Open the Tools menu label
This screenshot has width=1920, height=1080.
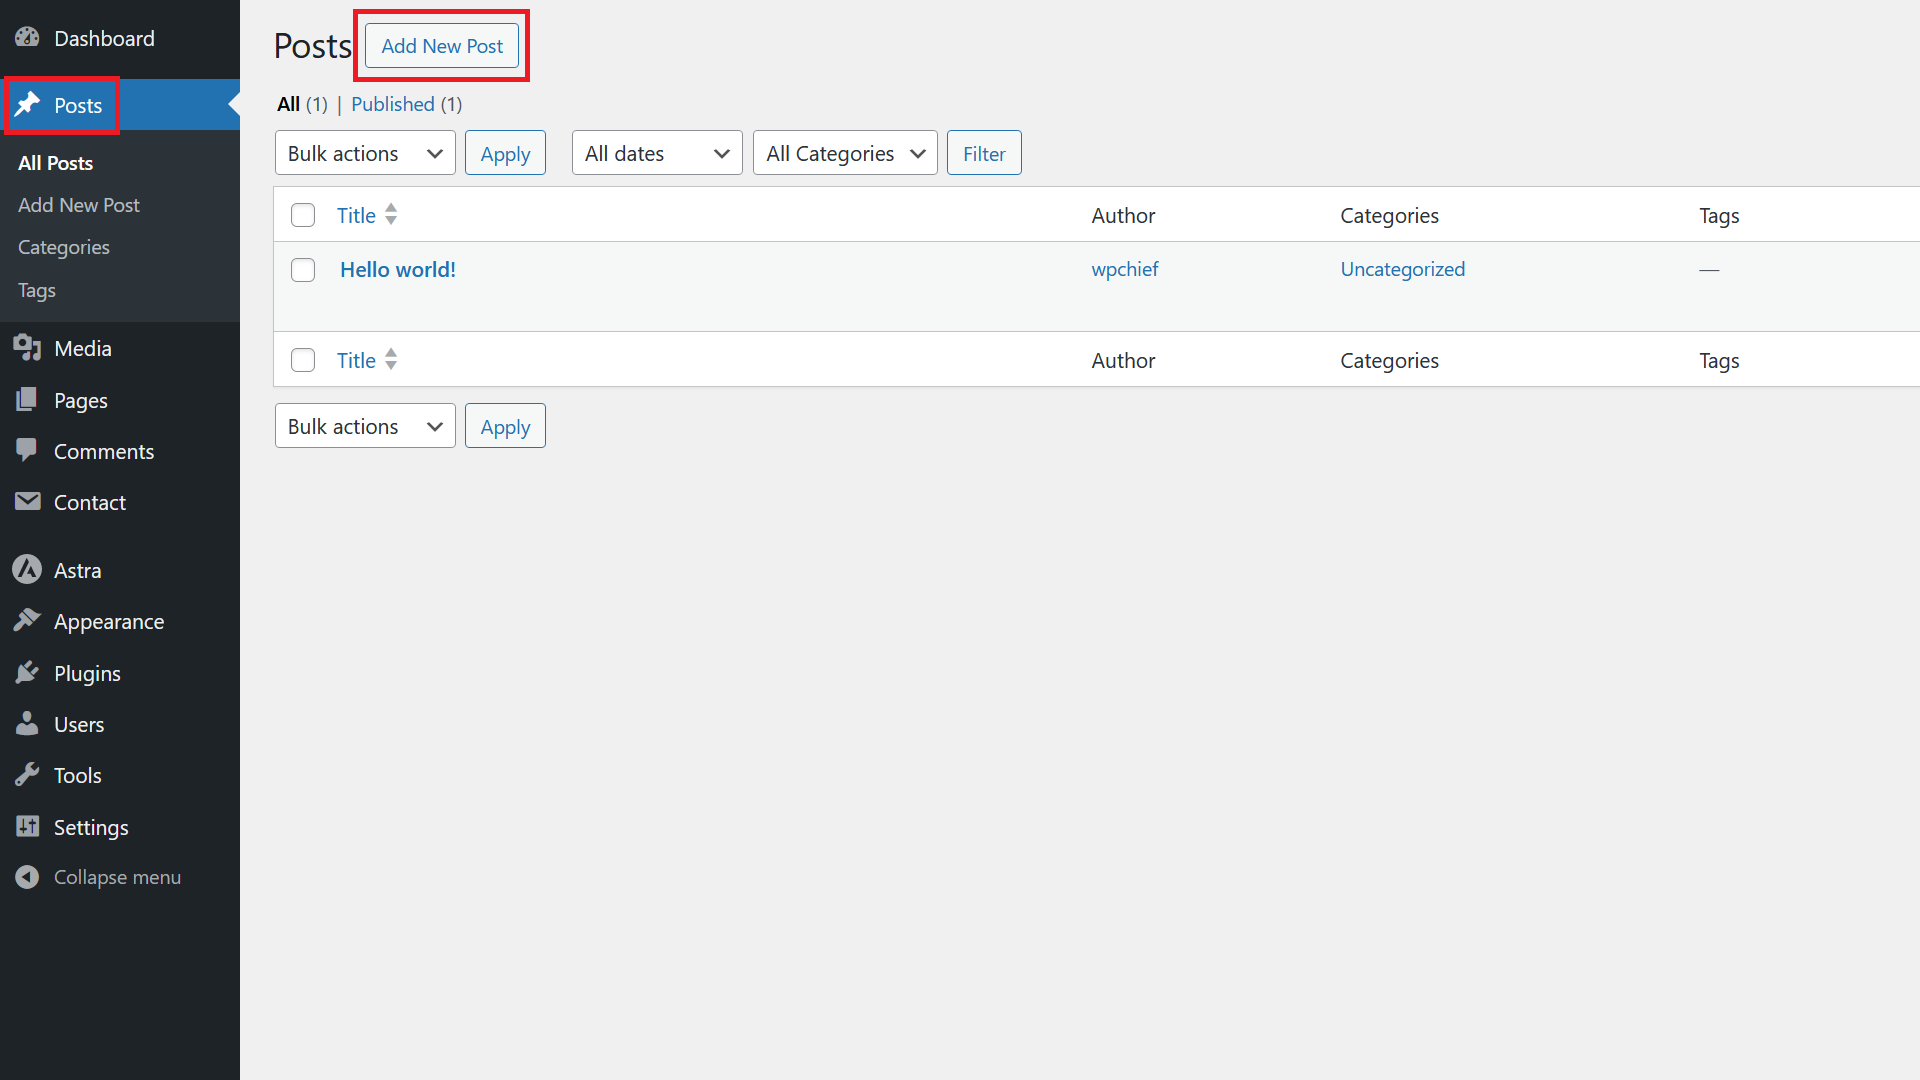tap(78, 775)
